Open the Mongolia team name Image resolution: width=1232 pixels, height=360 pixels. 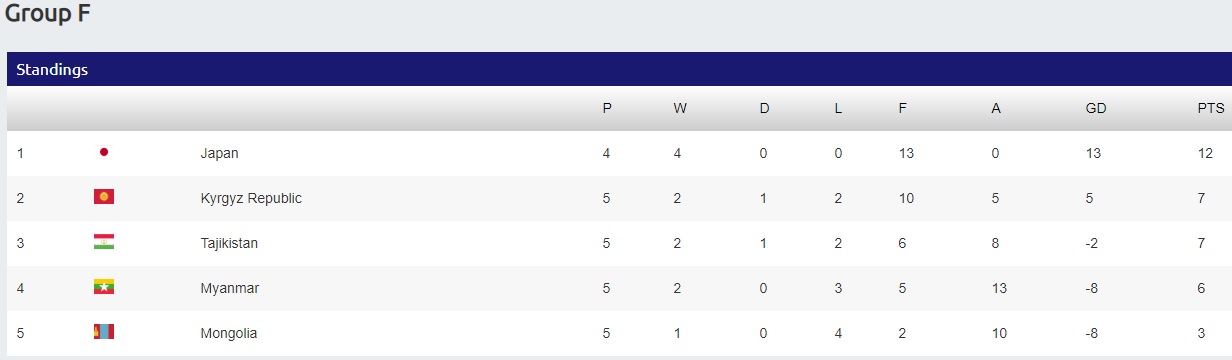coord(228,333)
